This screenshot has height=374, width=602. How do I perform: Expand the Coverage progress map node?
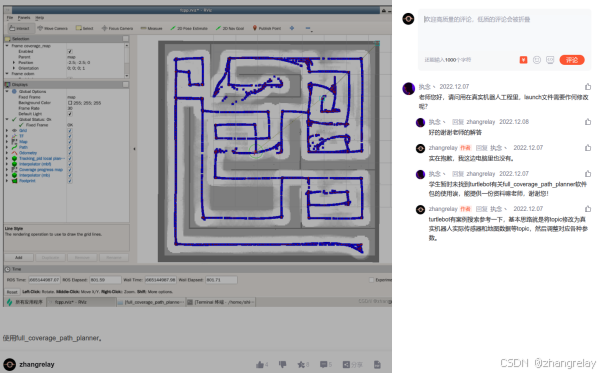point(7,169)
